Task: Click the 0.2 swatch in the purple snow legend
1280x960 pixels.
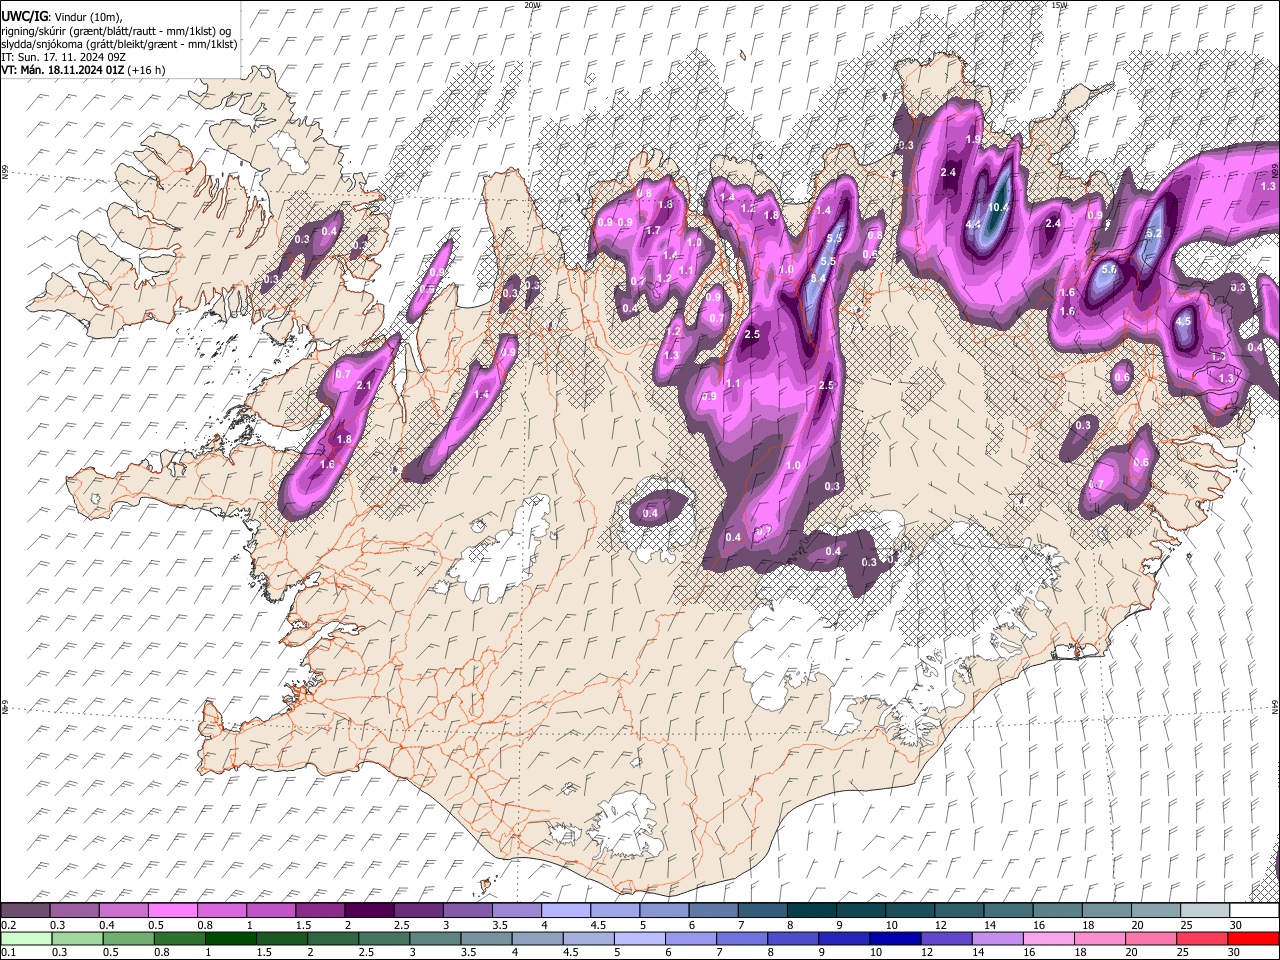Action: 25,911
